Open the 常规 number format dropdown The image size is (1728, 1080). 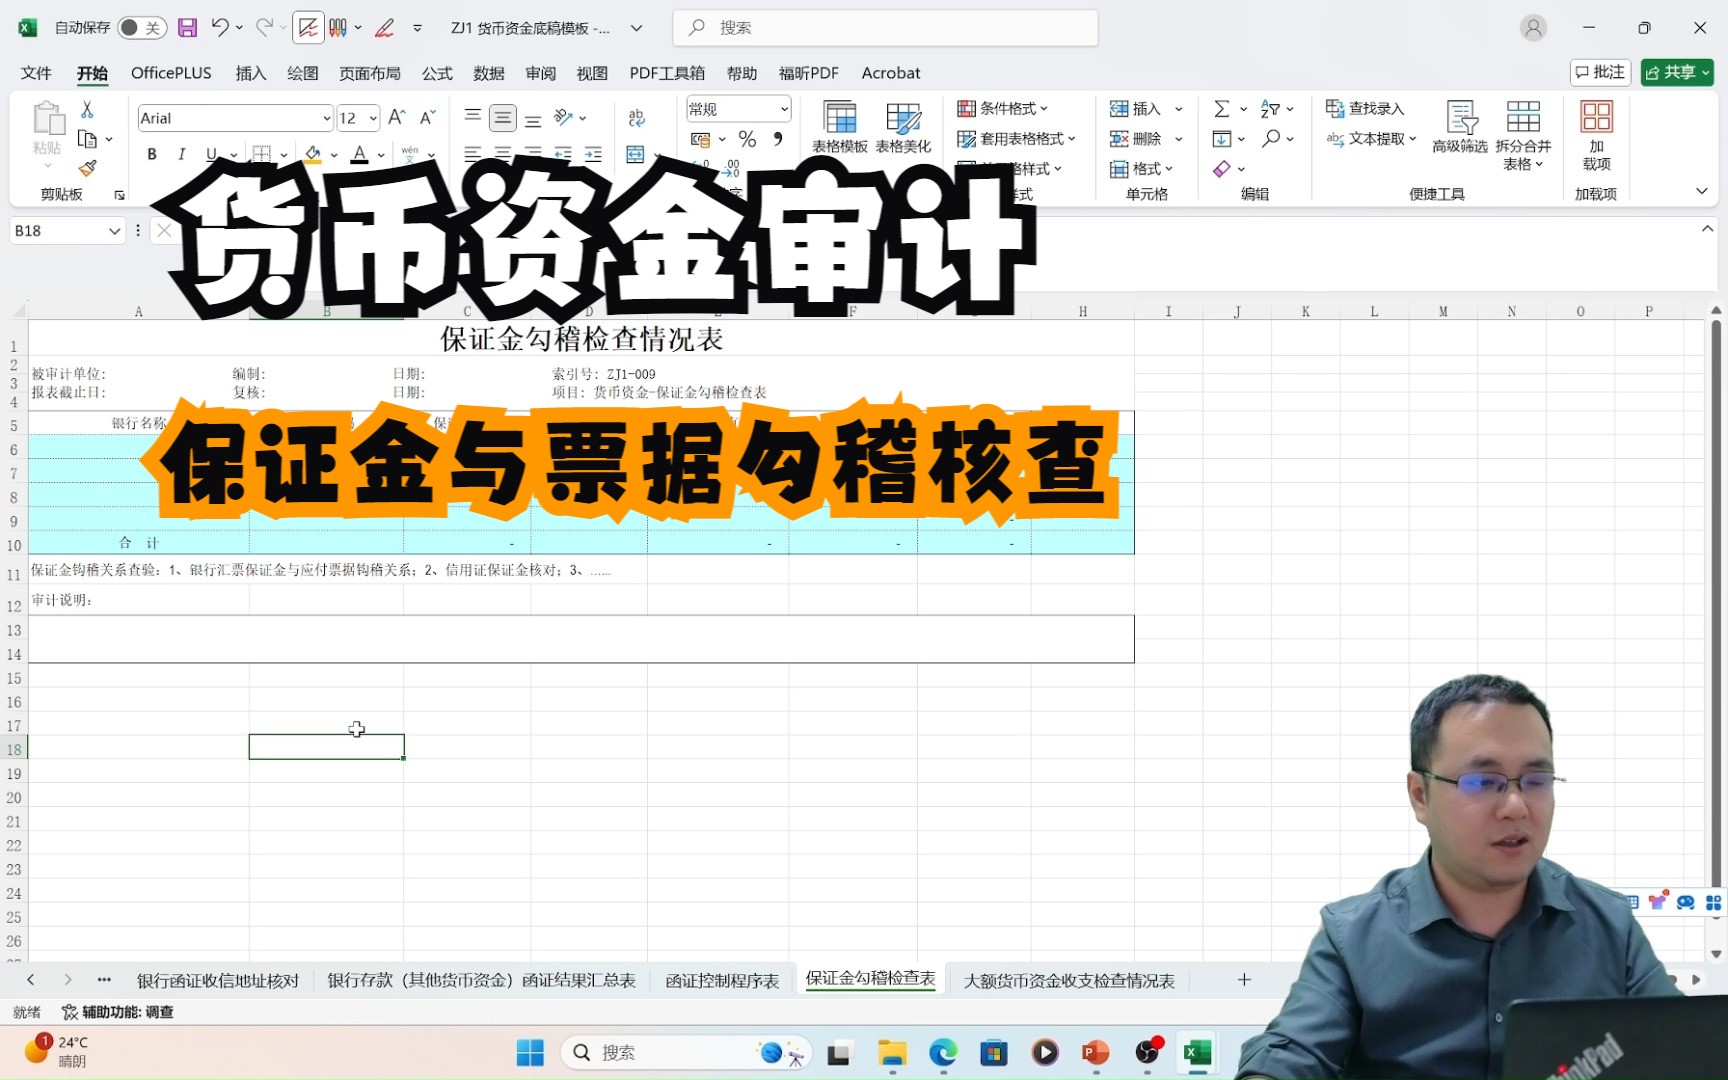point(784,109)
